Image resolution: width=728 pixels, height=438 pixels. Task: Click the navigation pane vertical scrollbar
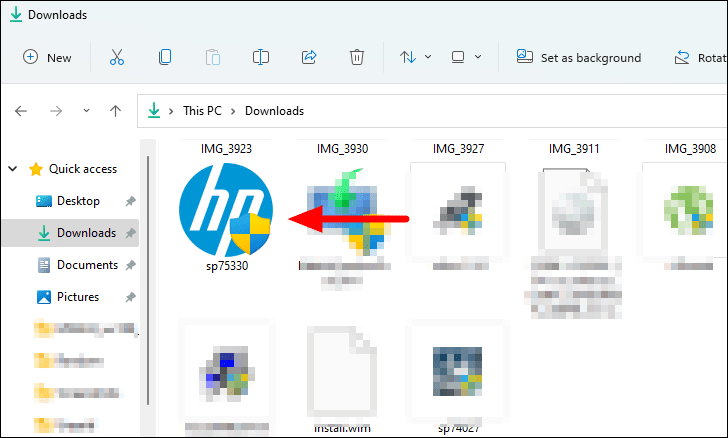point(148,281)
